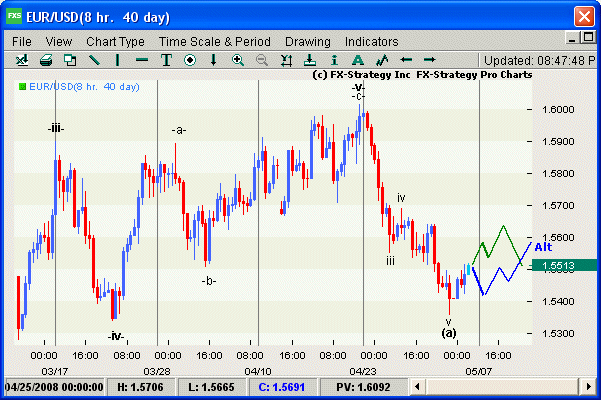Click the 04/23 date axis label
This screenshot has height=400, width=601.
coord(363,371)
